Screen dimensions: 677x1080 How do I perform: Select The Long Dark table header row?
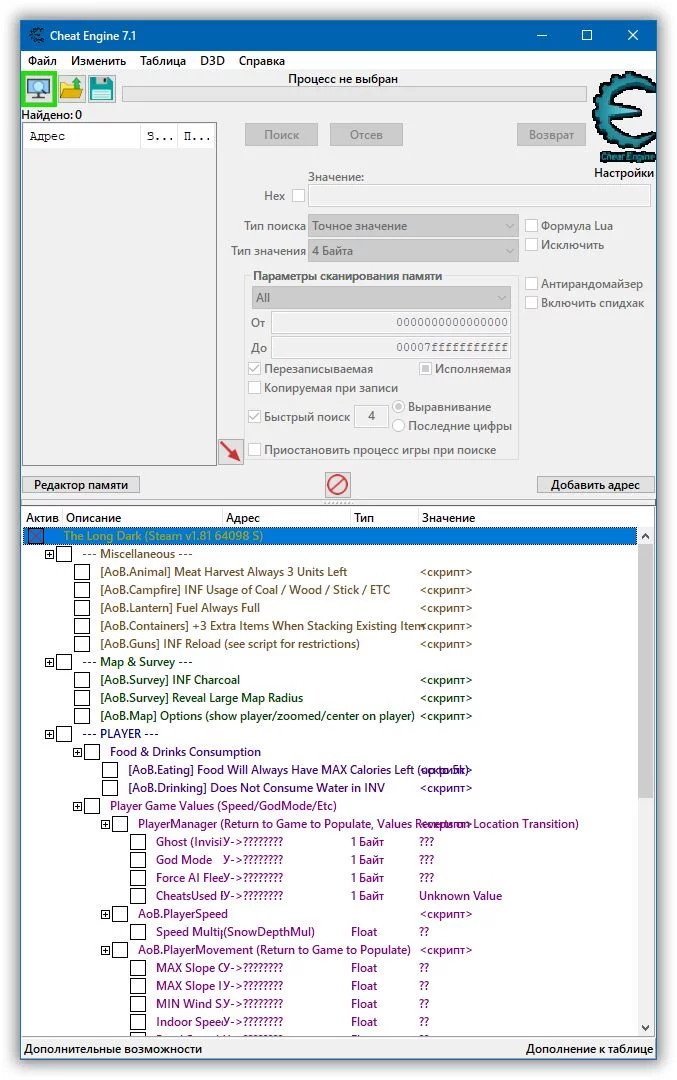[x=331, y=536]
